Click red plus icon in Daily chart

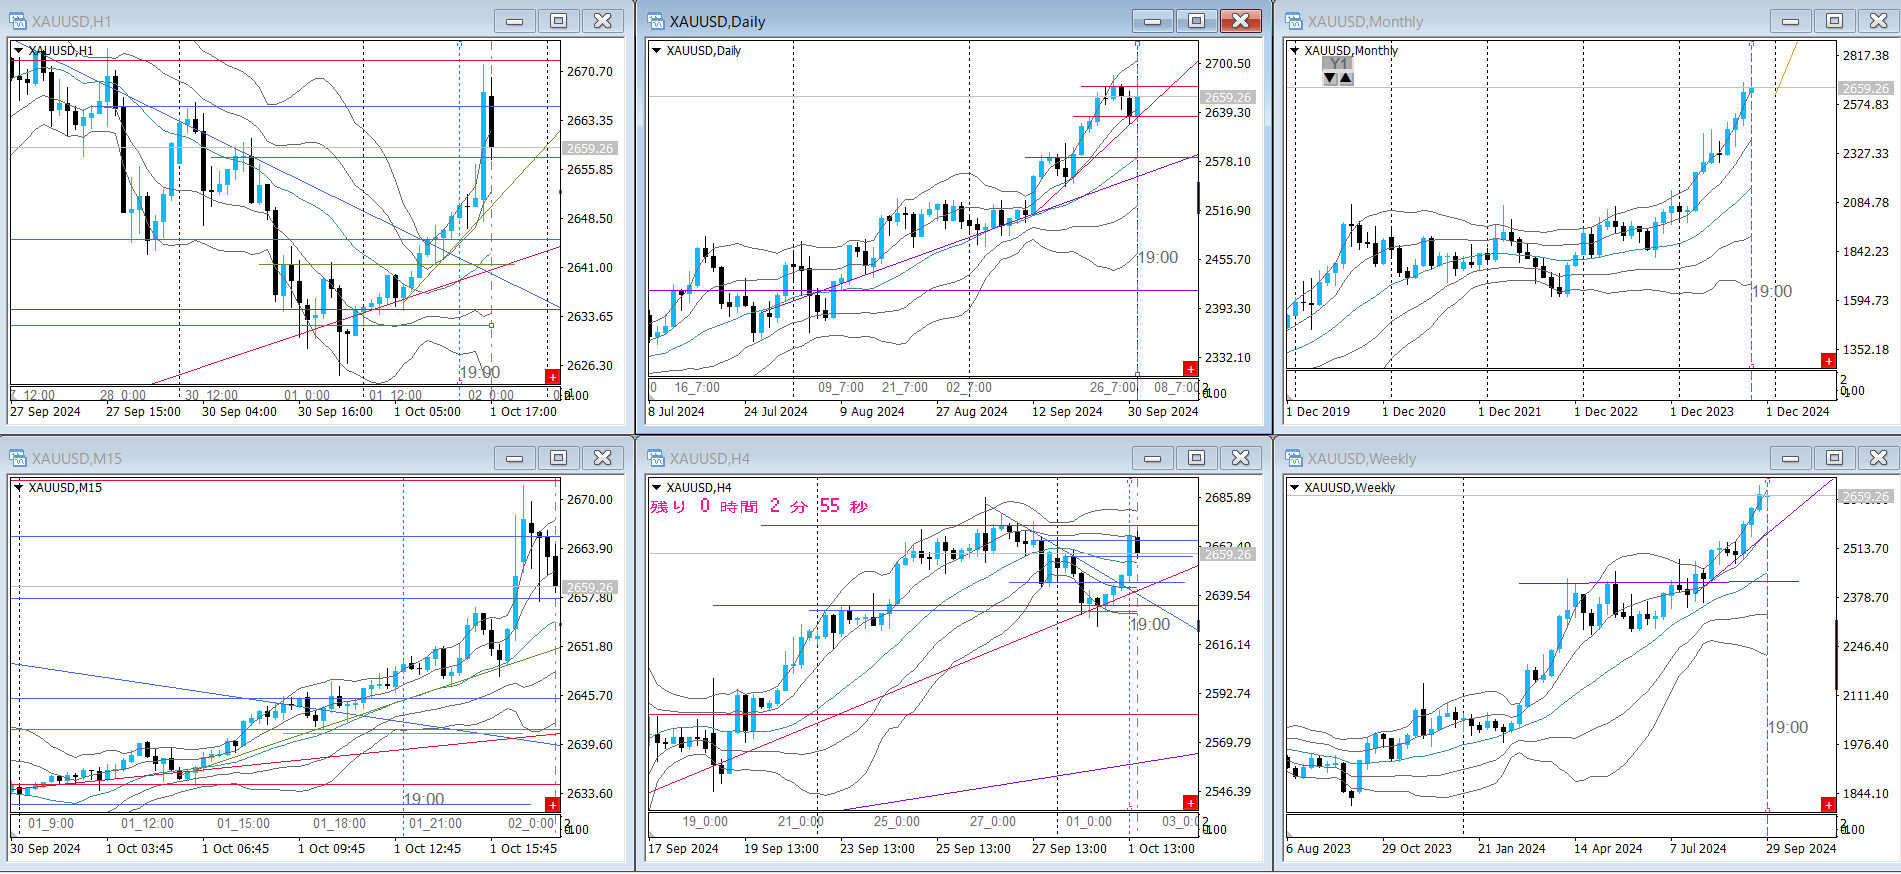coord(1190,369)
